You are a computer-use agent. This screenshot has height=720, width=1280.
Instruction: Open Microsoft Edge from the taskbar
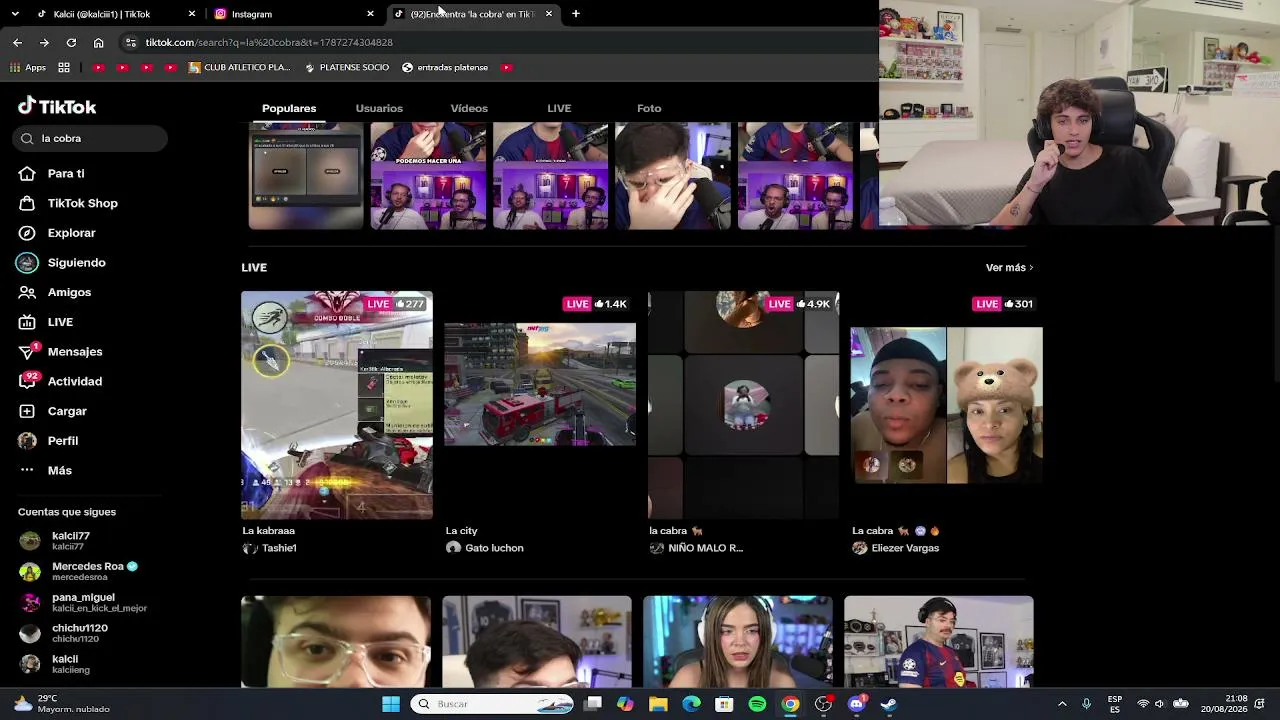coord(691,704)
